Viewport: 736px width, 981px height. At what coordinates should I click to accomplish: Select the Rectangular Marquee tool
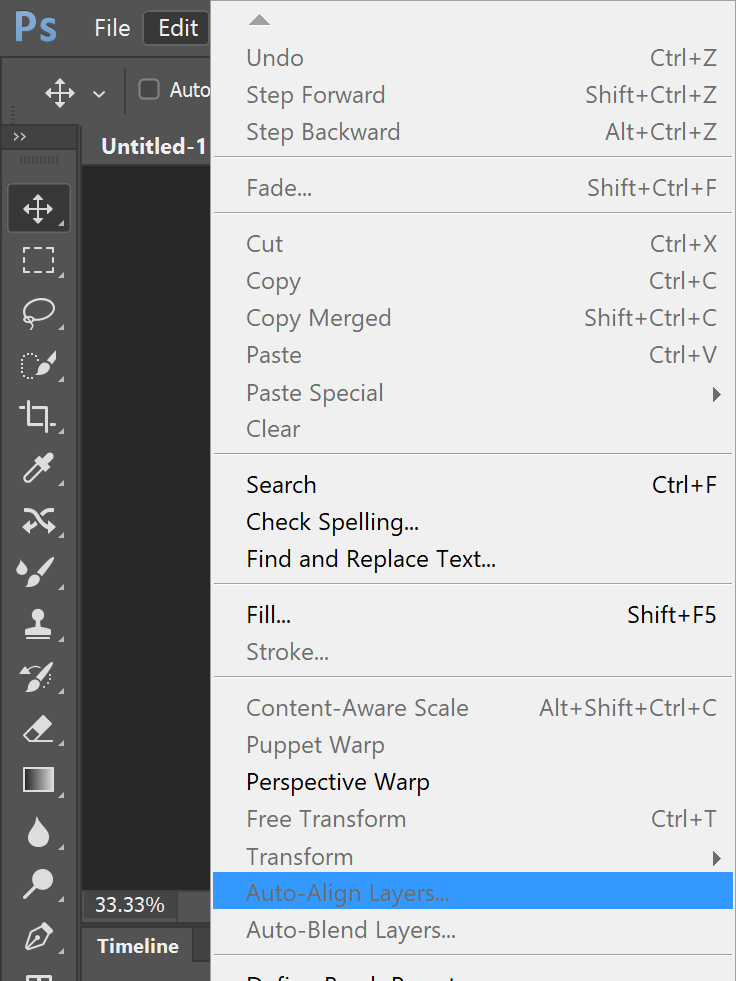(39, 260)
